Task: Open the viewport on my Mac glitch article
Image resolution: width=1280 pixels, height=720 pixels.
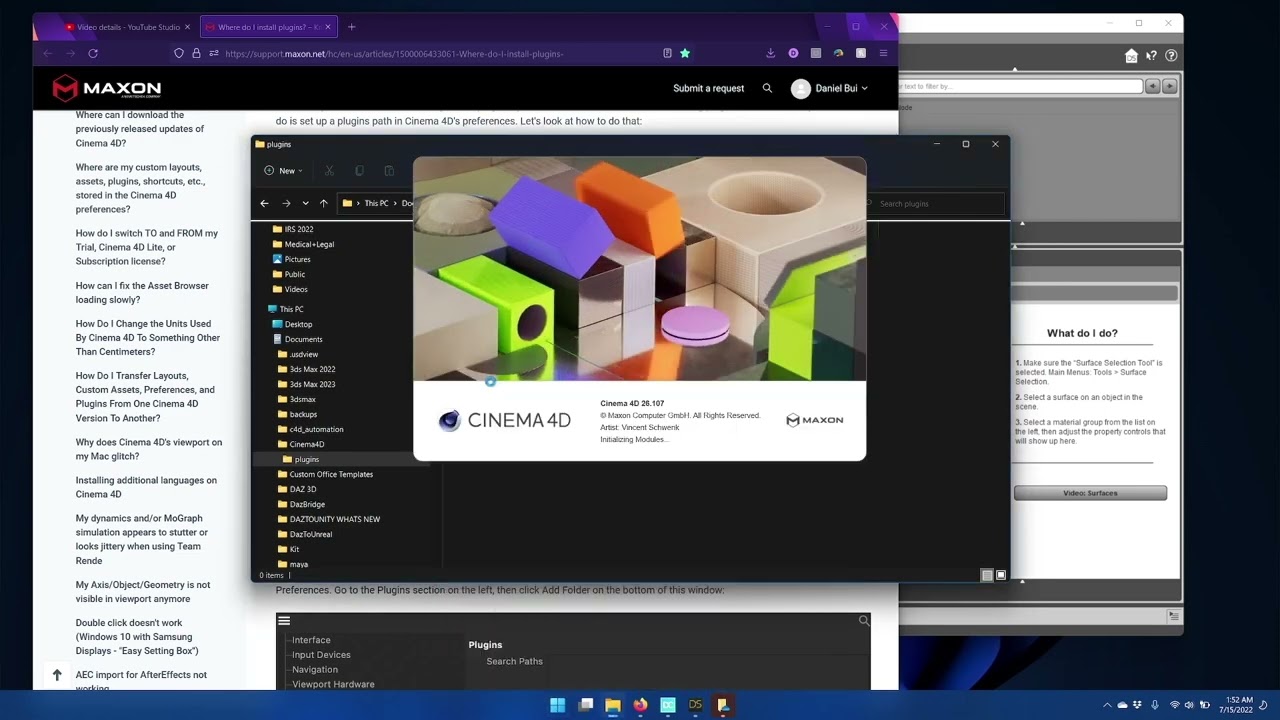Action: [149, 449]
